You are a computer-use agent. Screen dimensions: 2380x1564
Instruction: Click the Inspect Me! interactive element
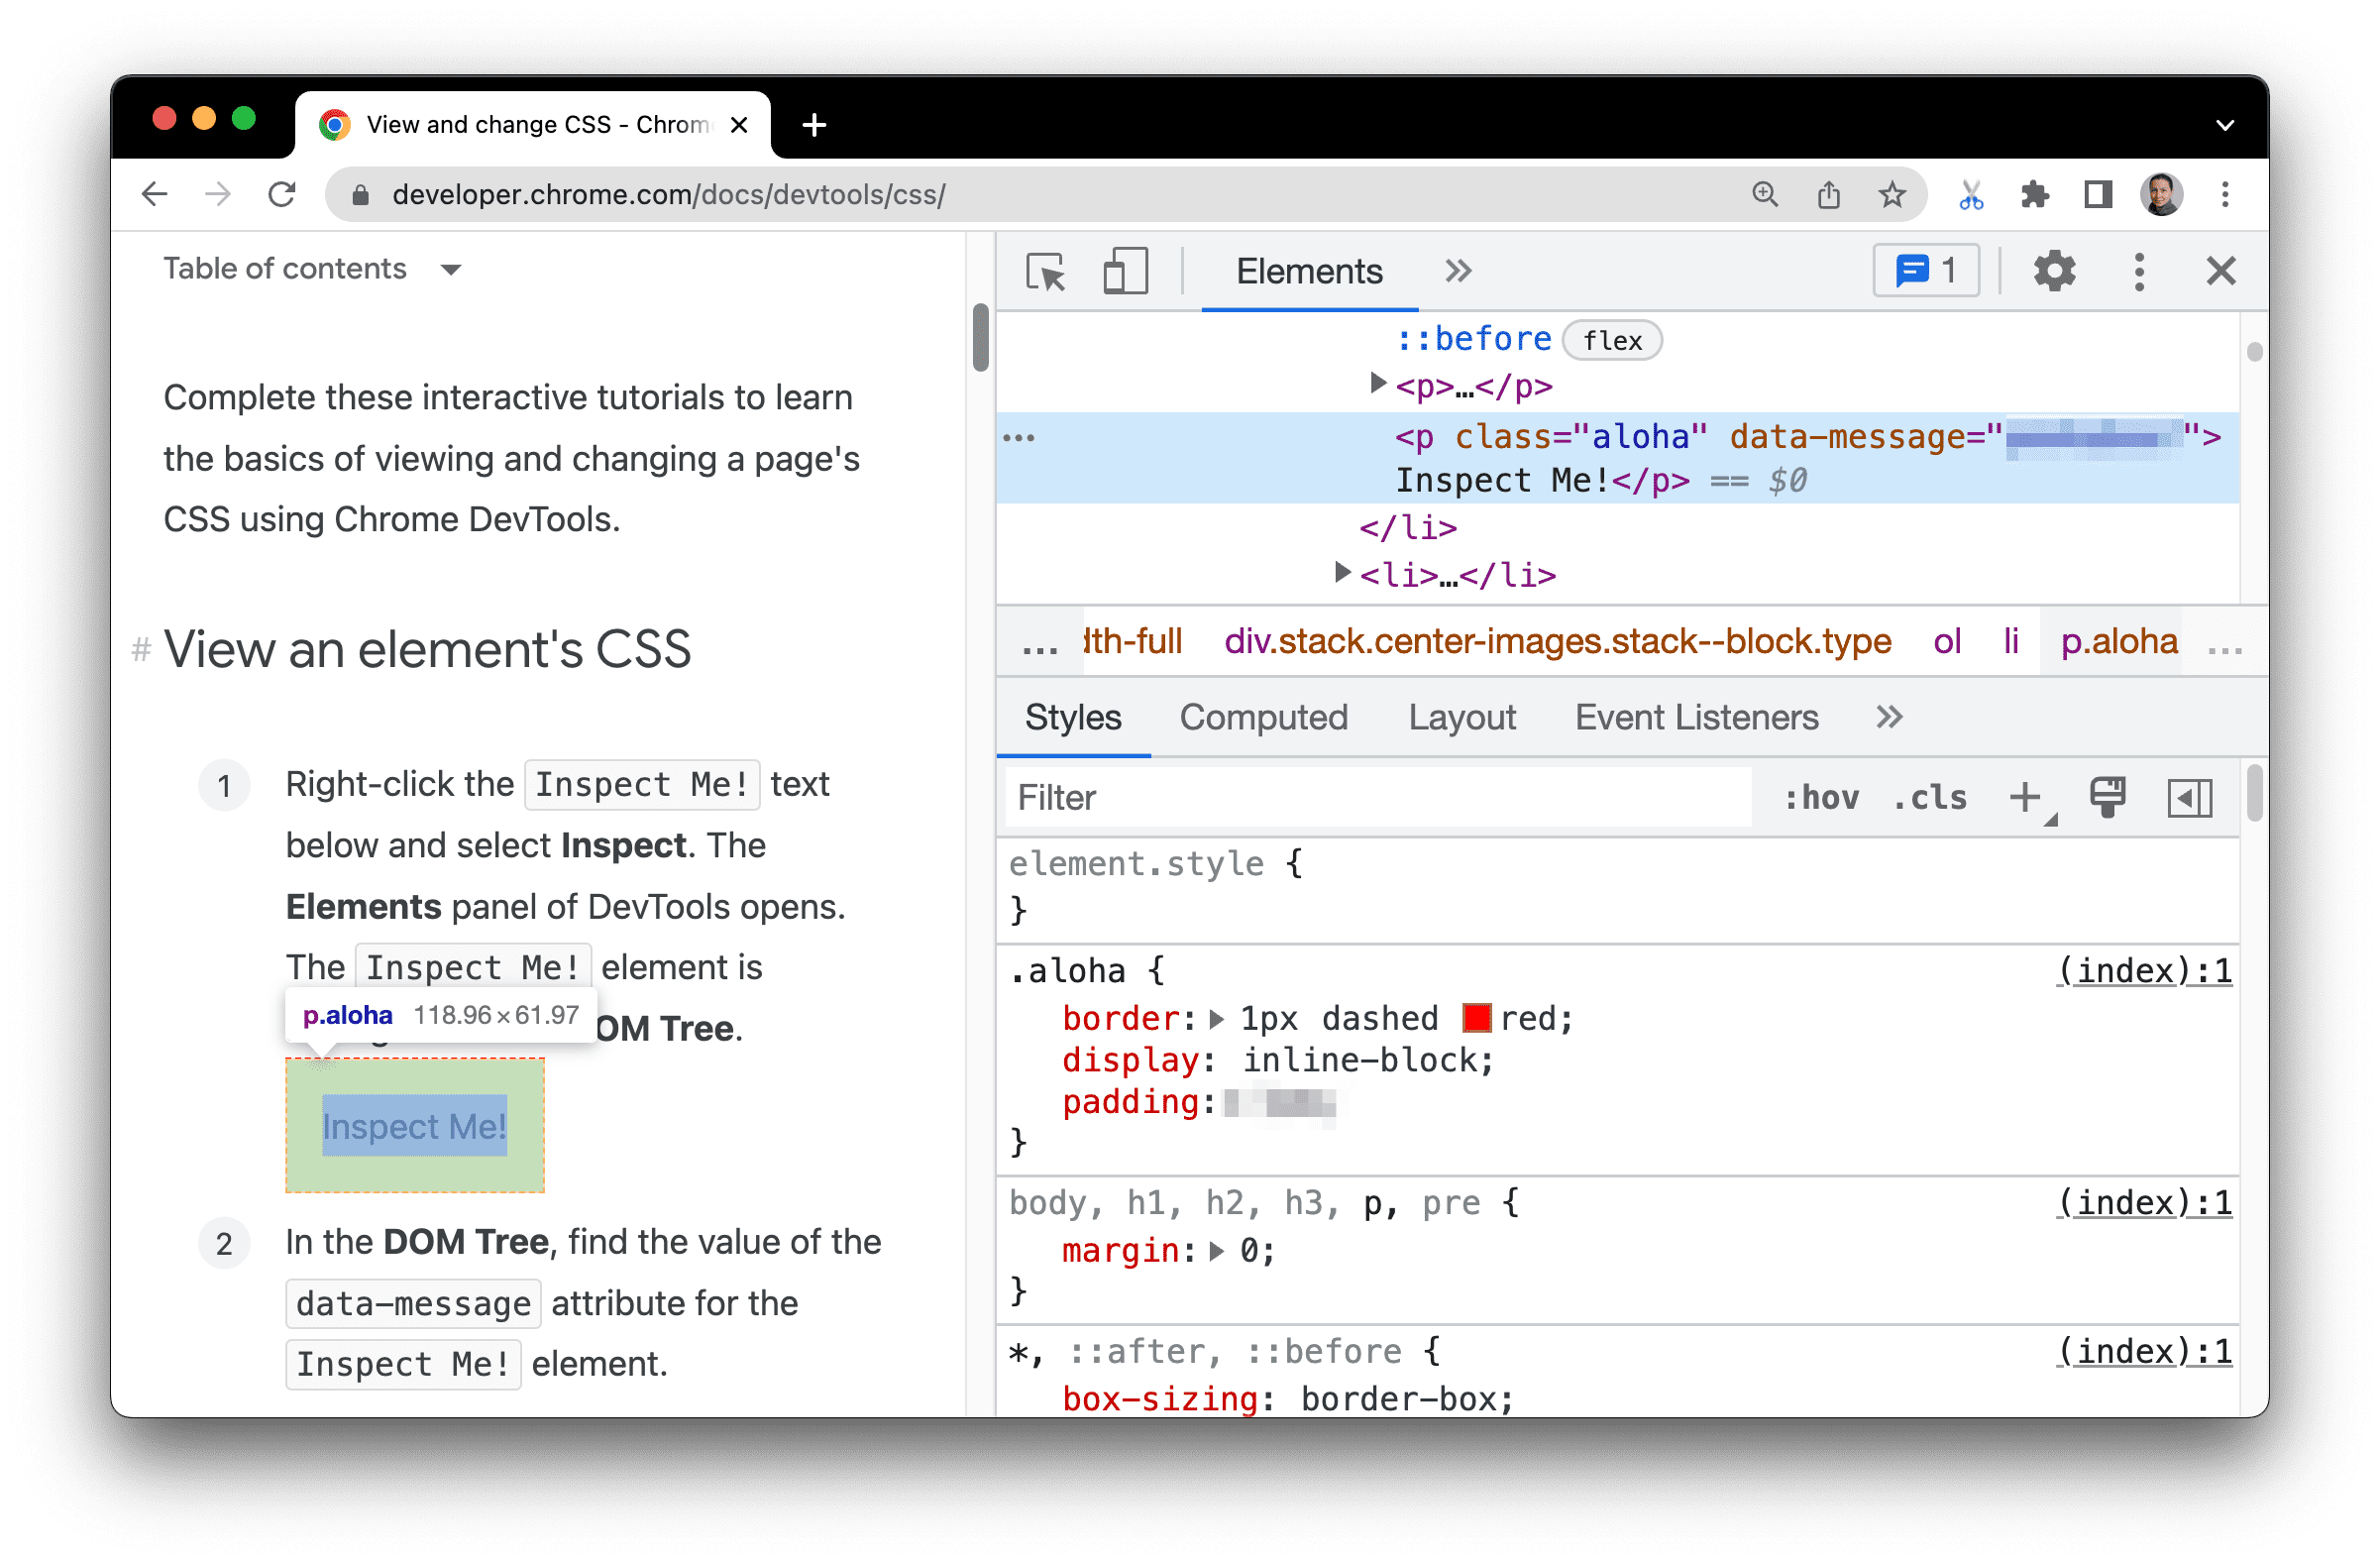417,1126
